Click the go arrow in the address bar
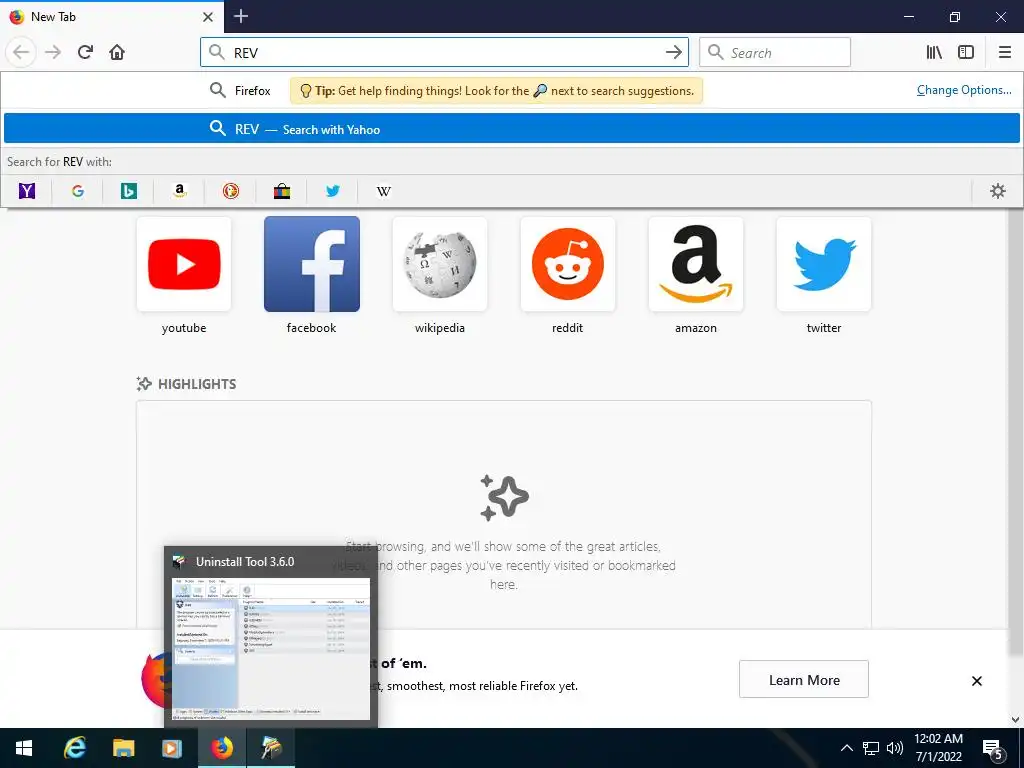 673,52
